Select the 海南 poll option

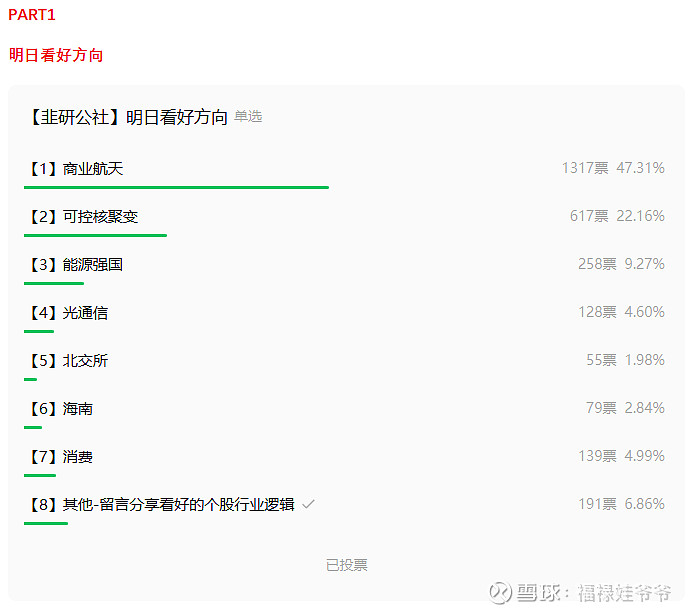click(x=78, y=409)
